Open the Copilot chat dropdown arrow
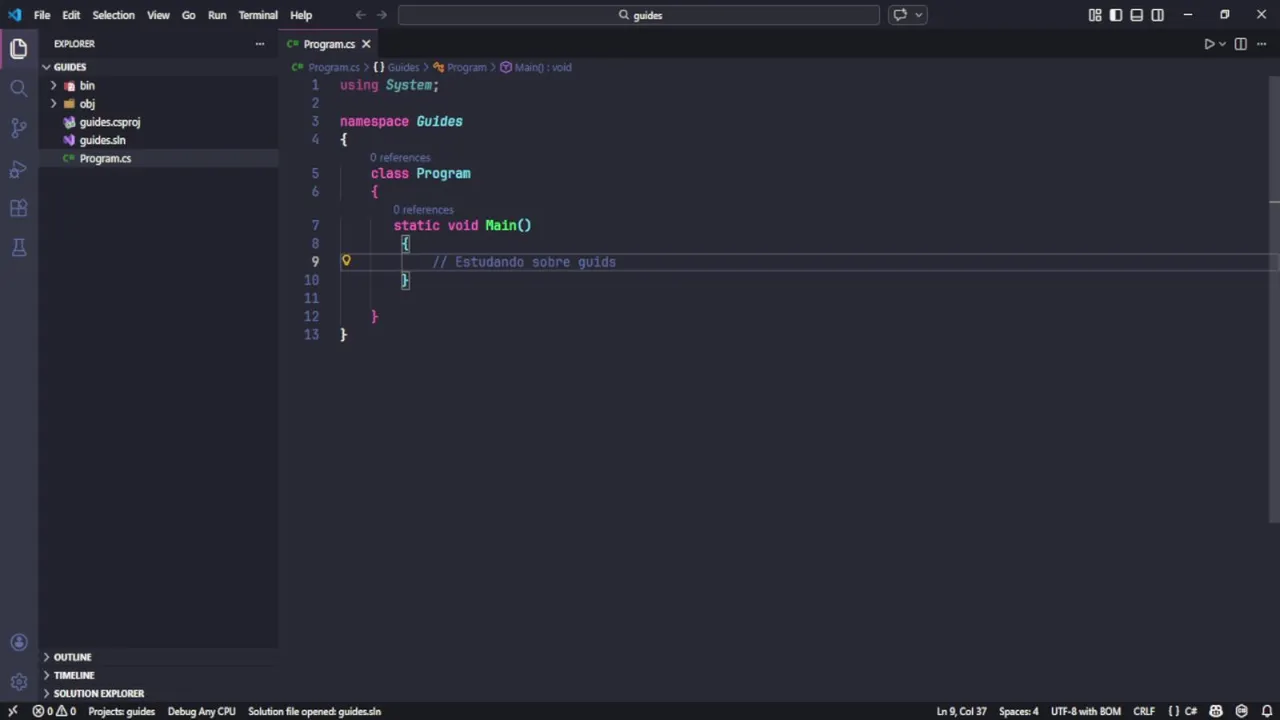This screenshot has height=720, width=1280. point(918,15)
